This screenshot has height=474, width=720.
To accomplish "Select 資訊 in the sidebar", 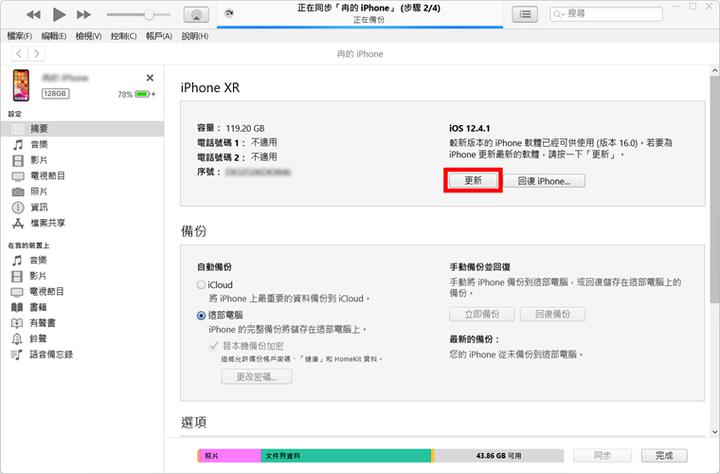I will pyautogui.click(x=82, y=208).
